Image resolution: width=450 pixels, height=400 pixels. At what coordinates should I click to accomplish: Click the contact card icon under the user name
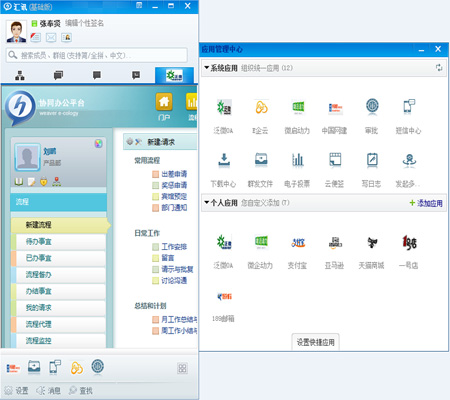(x=67, y=37)
